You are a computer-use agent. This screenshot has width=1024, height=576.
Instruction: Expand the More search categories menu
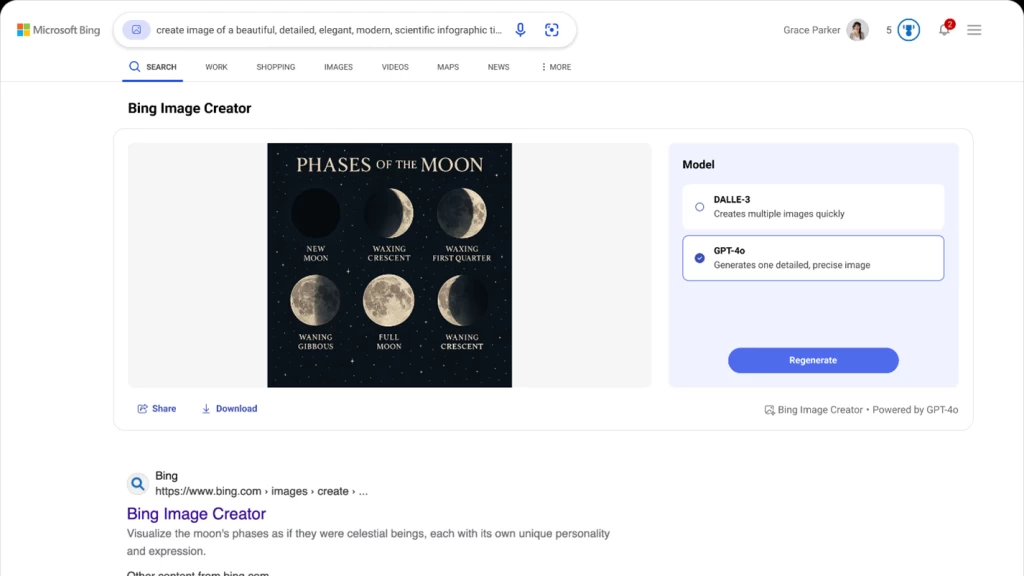[x=556, y=67]
